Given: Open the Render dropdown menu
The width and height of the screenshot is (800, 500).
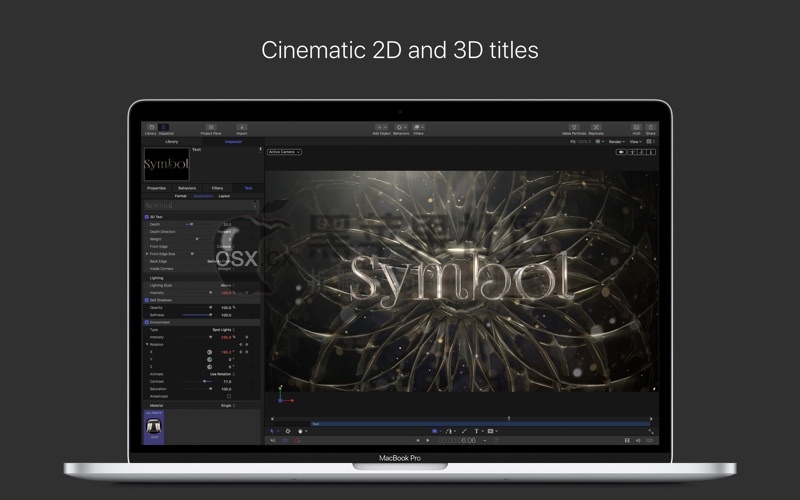Looking at the screenshot, I should coord(616,141).
